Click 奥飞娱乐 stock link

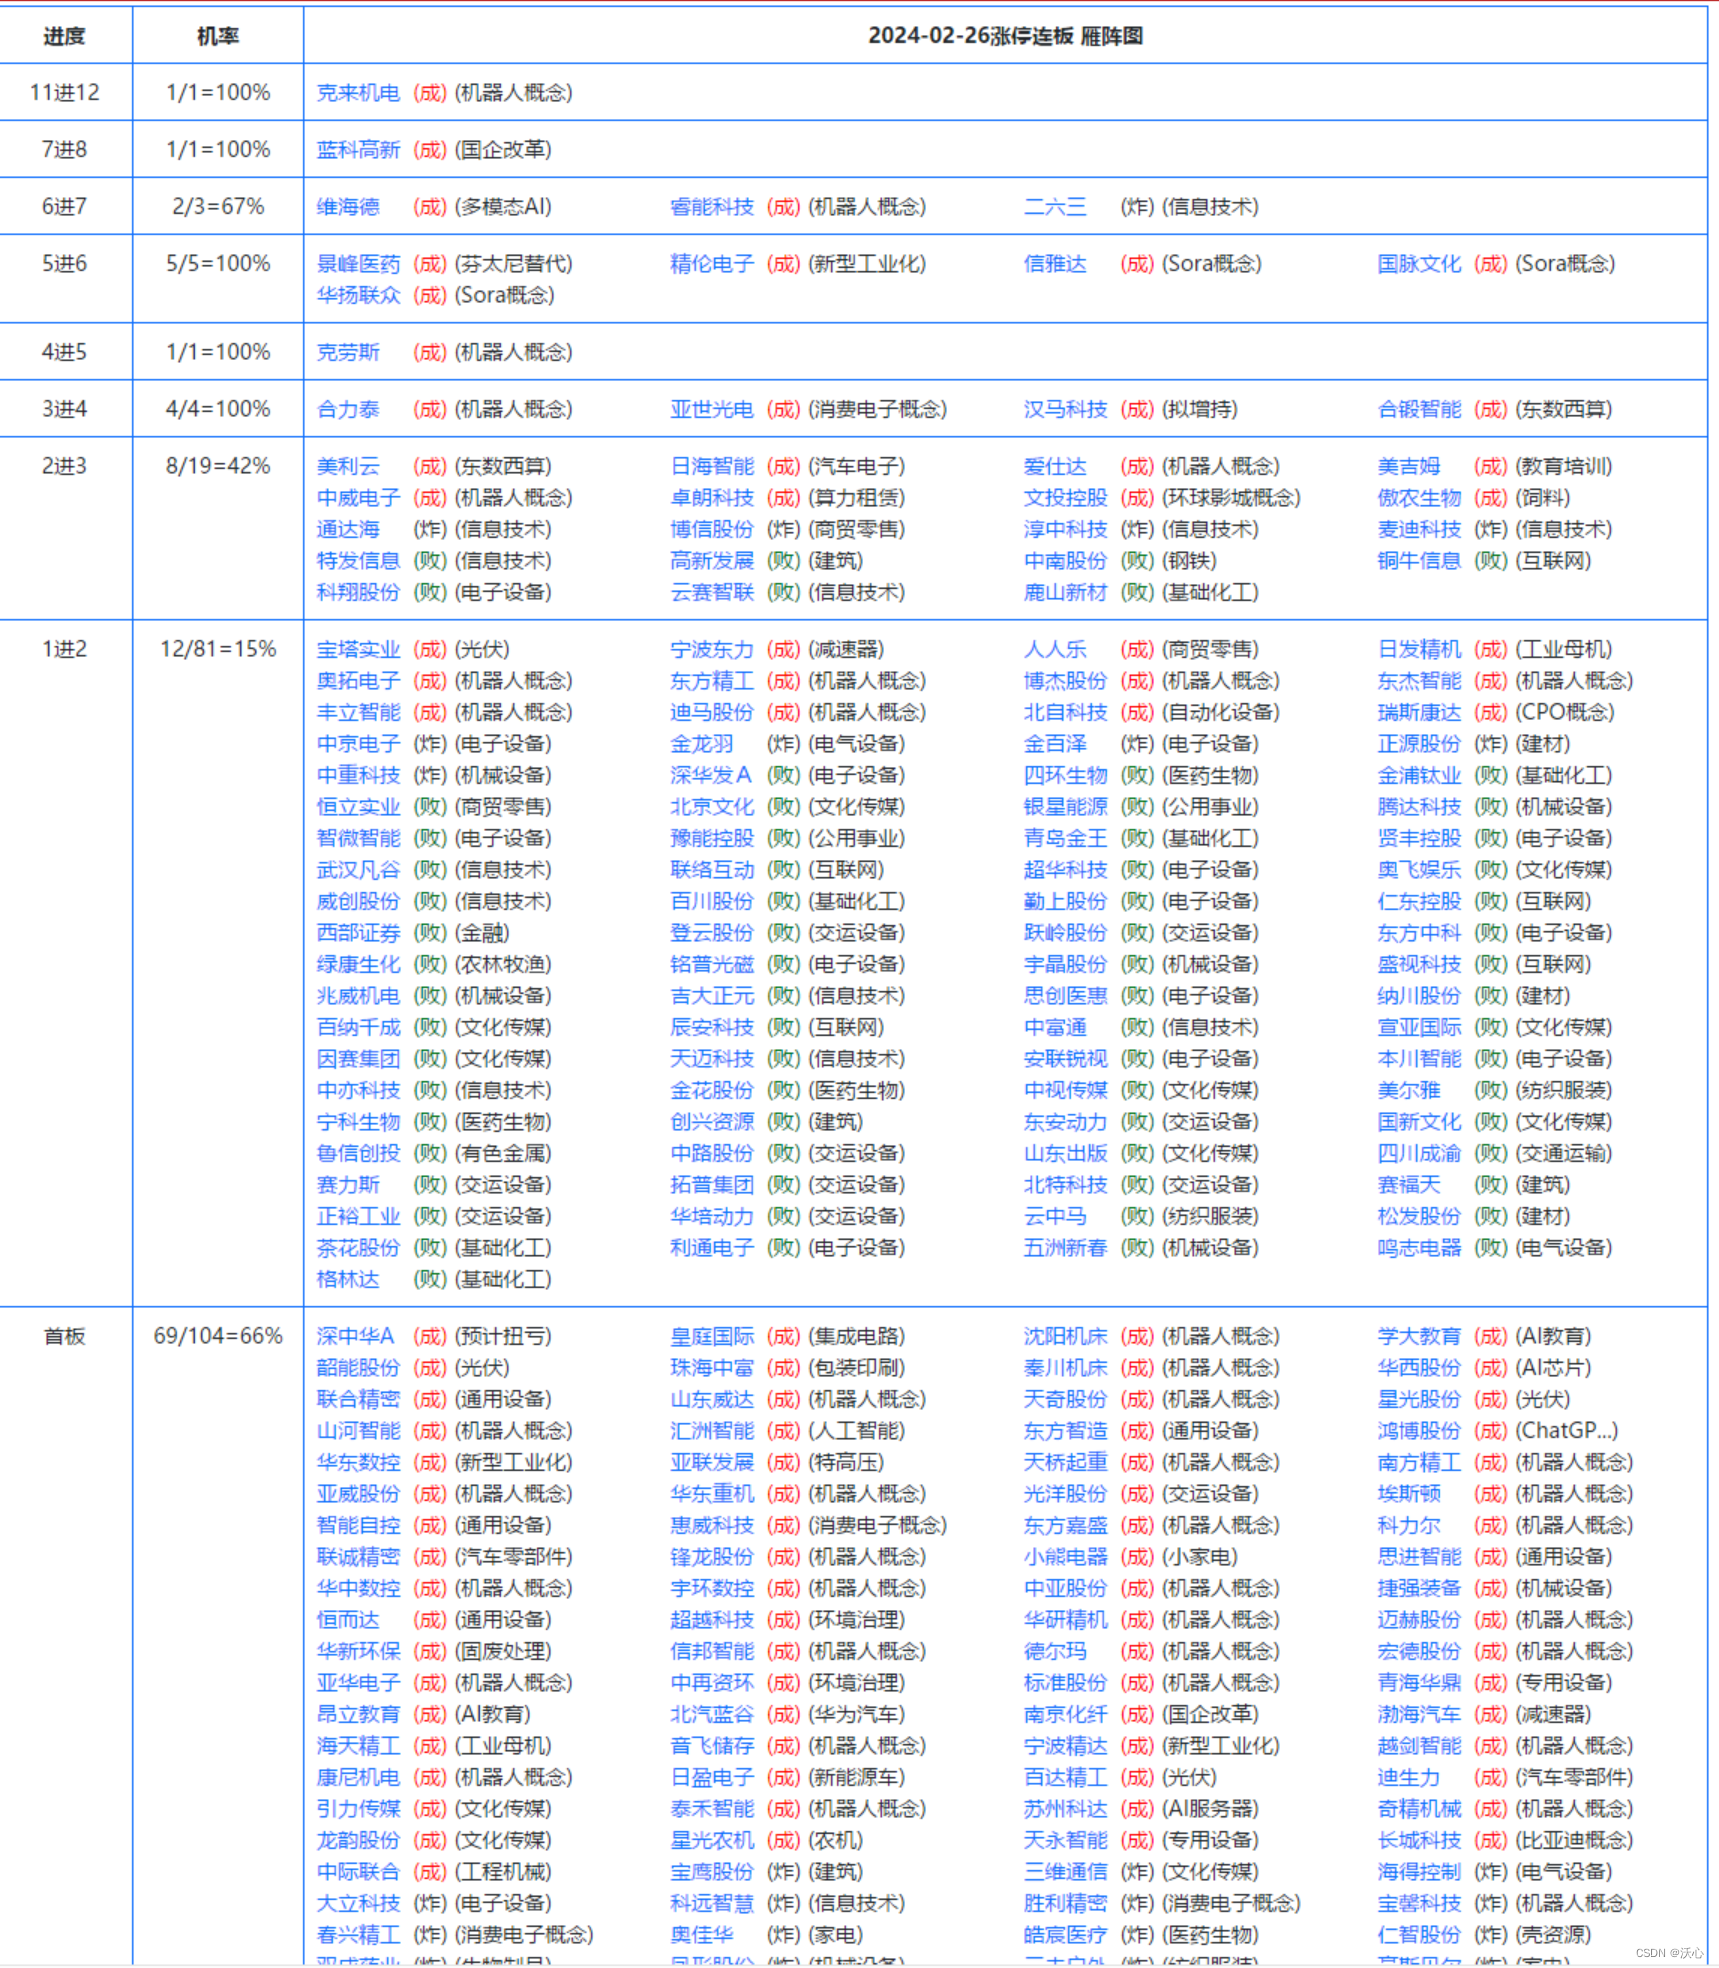click(x=1419, y=870)
